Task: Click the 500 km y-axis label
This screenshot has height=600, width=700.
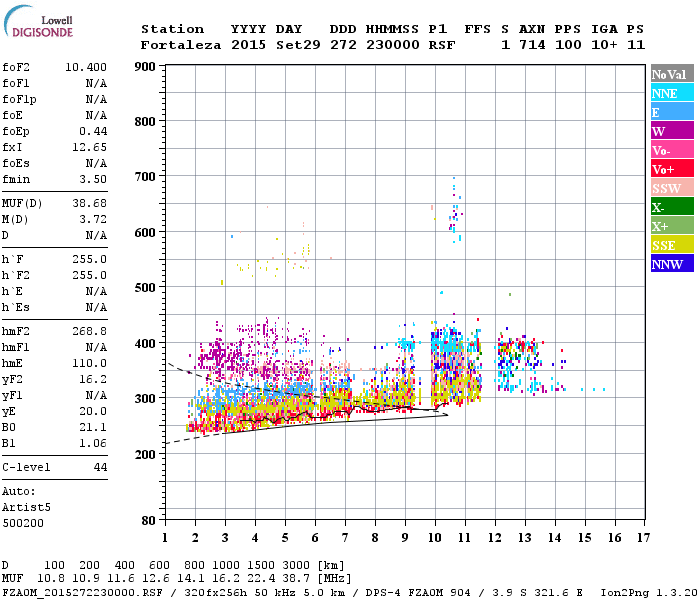Action: pyautogui.click(x=145, y=287)
